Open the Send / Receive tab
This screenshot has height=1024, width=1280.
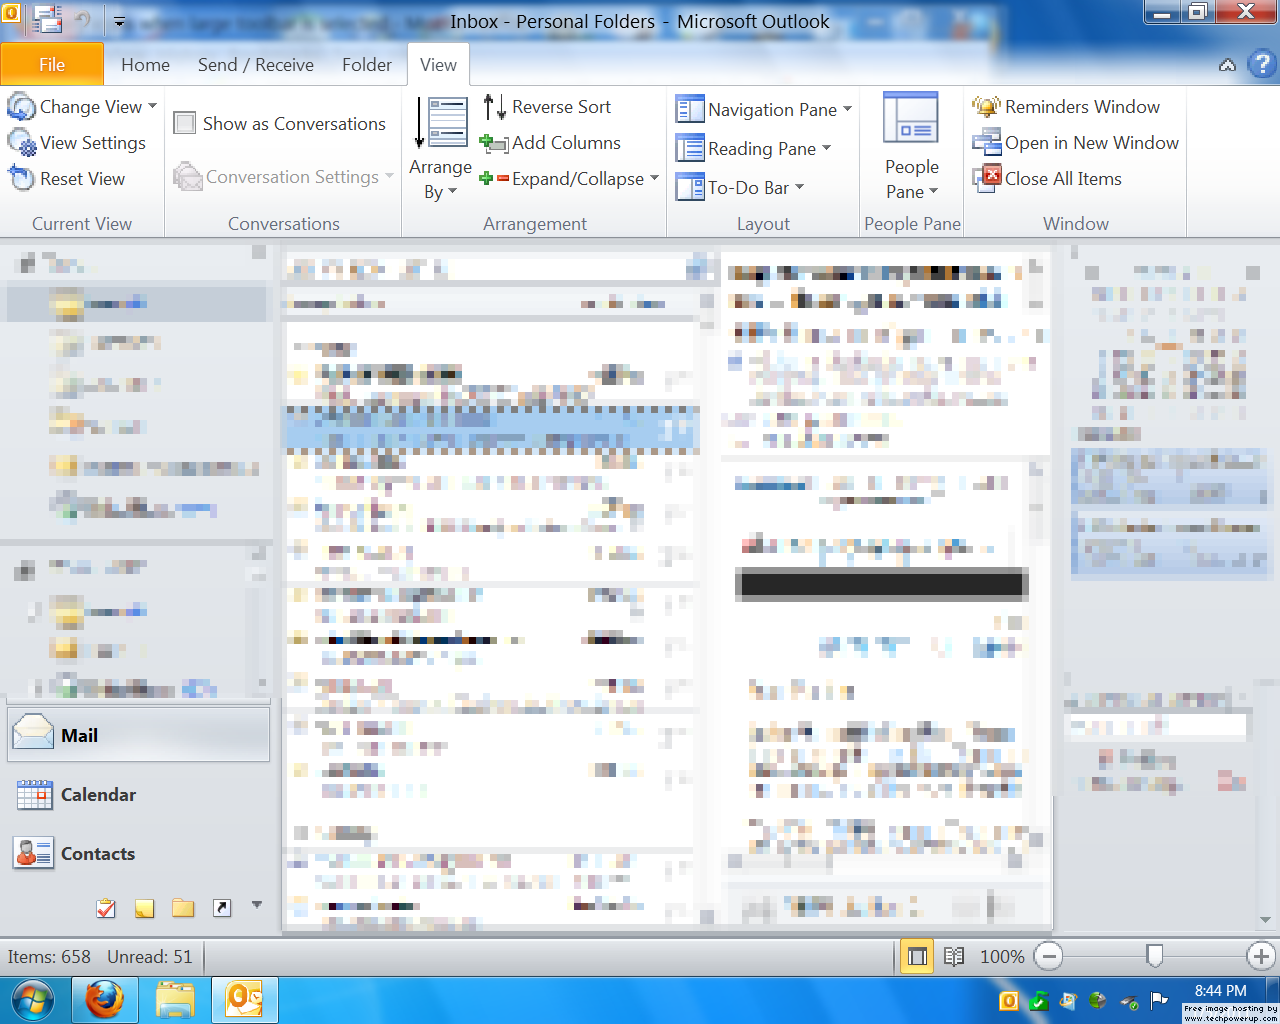[x=256, y=65]
